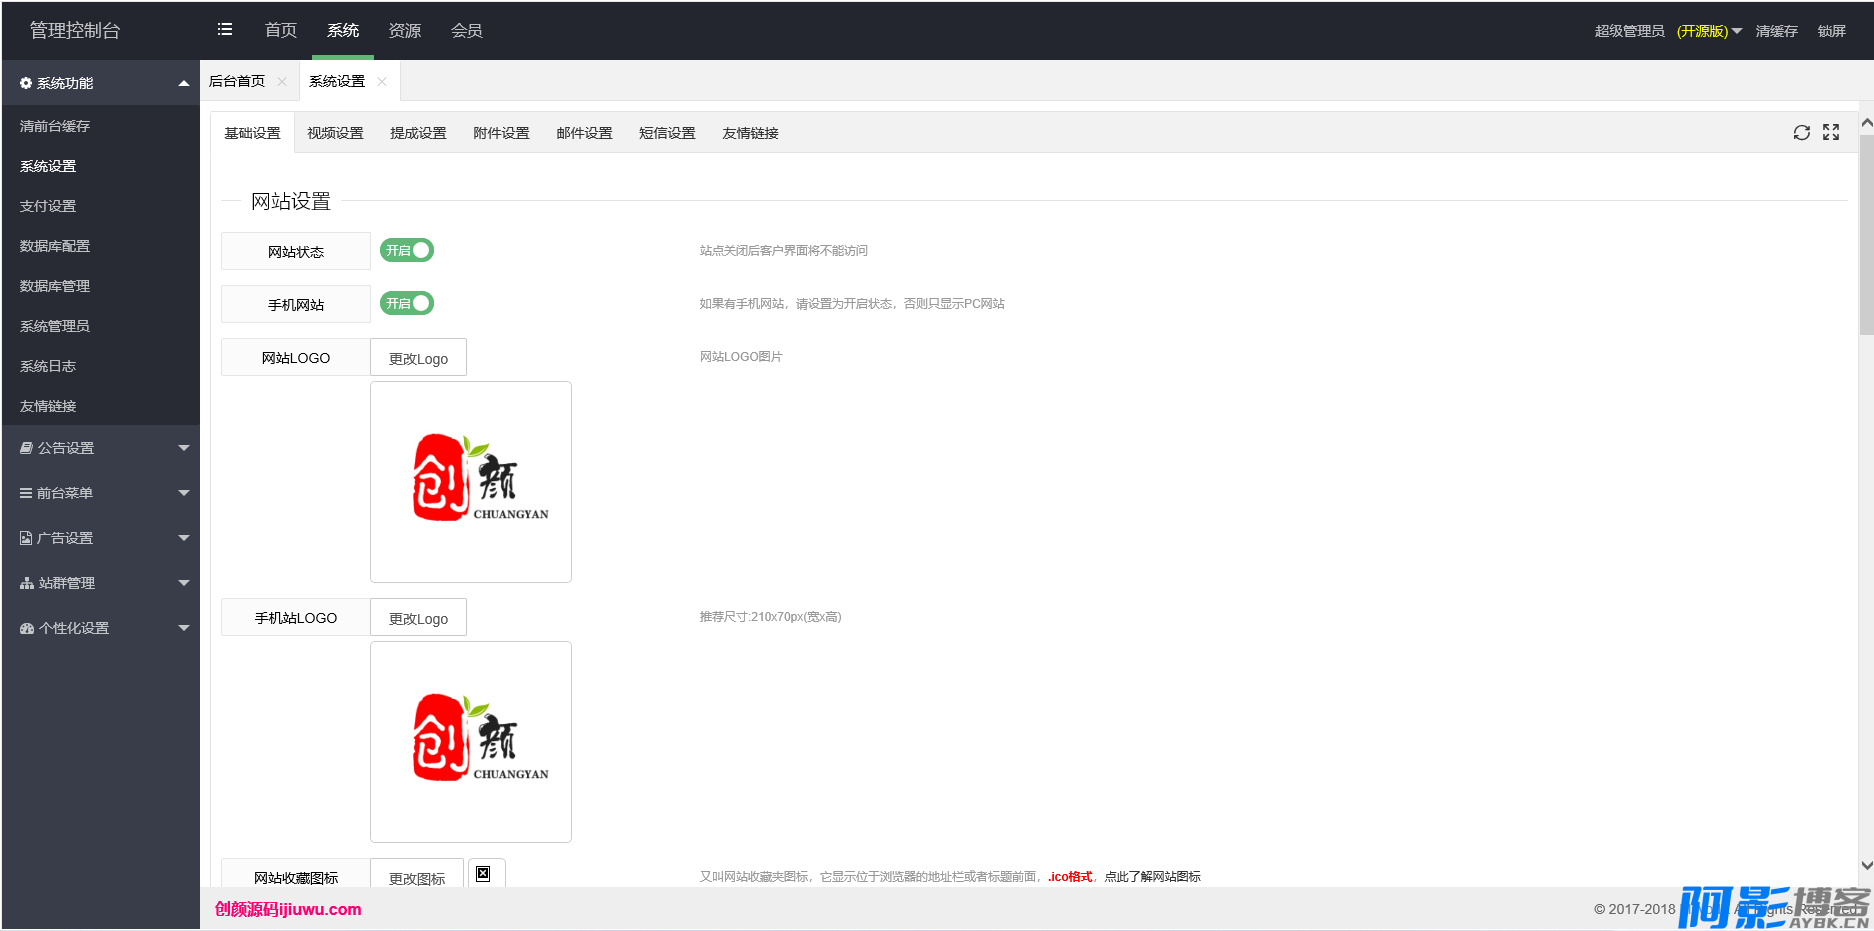Click the 前台菜单 bars icon

coord(26,493)
